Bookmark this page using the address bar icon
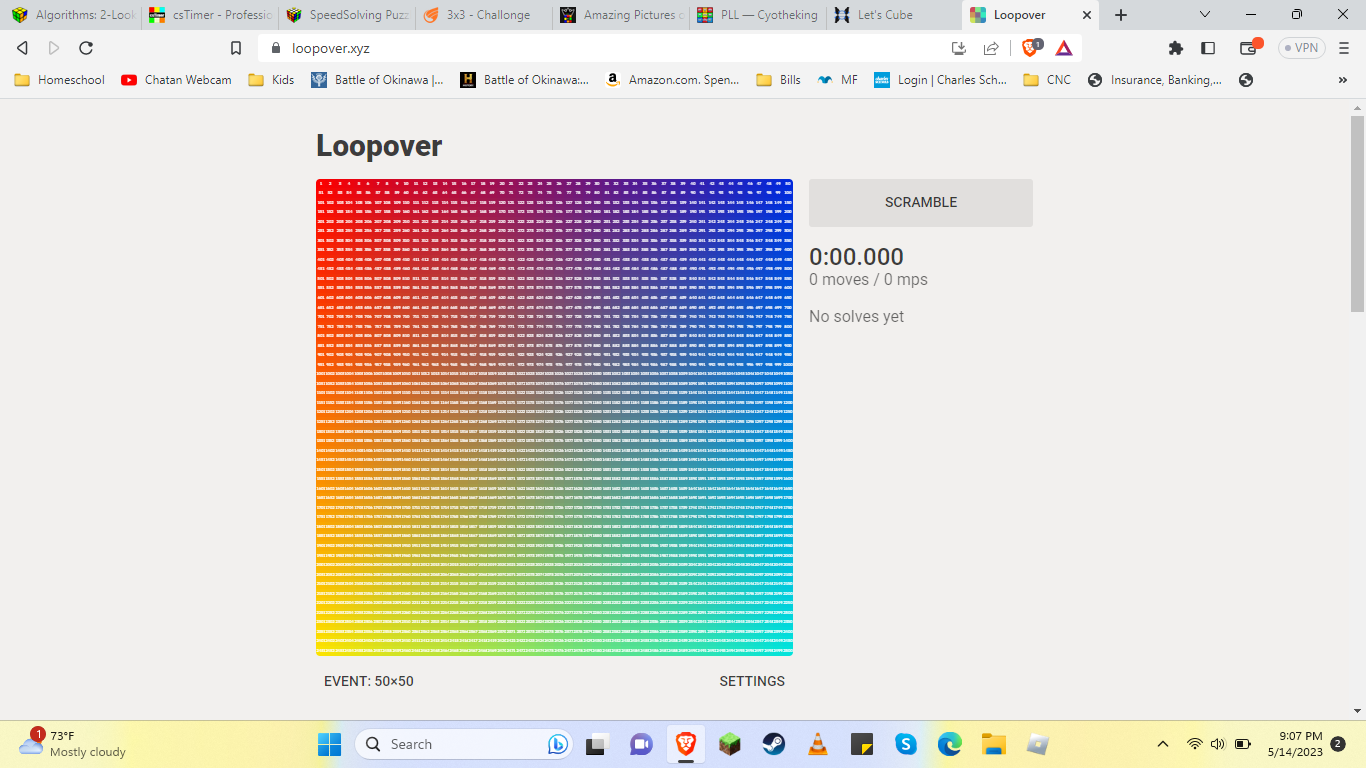Viewport: 1366px width, 768px height. coord(236,48)
